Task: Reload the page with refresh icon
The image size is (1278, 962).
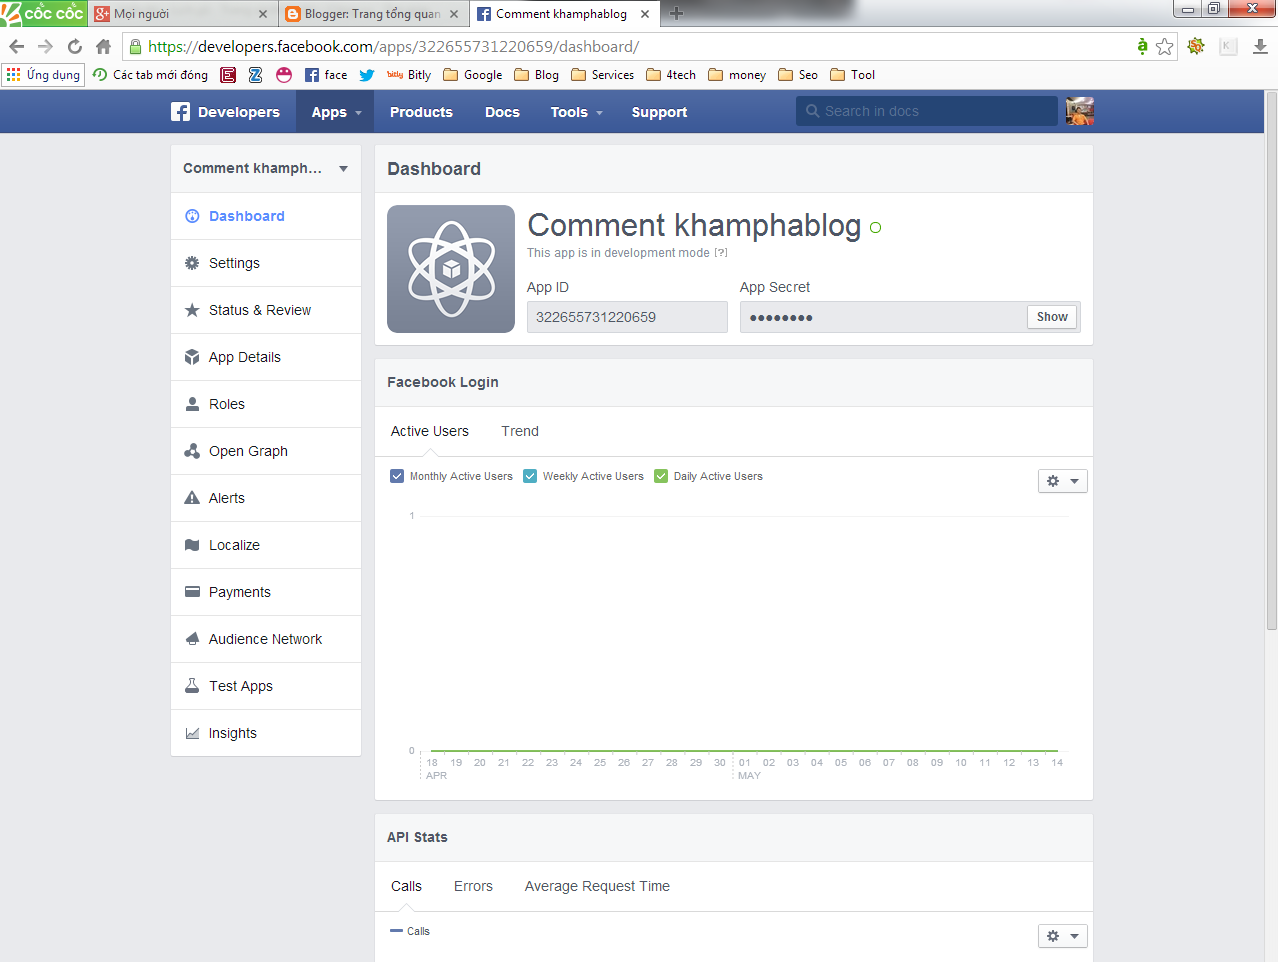Action: [75, 46]
